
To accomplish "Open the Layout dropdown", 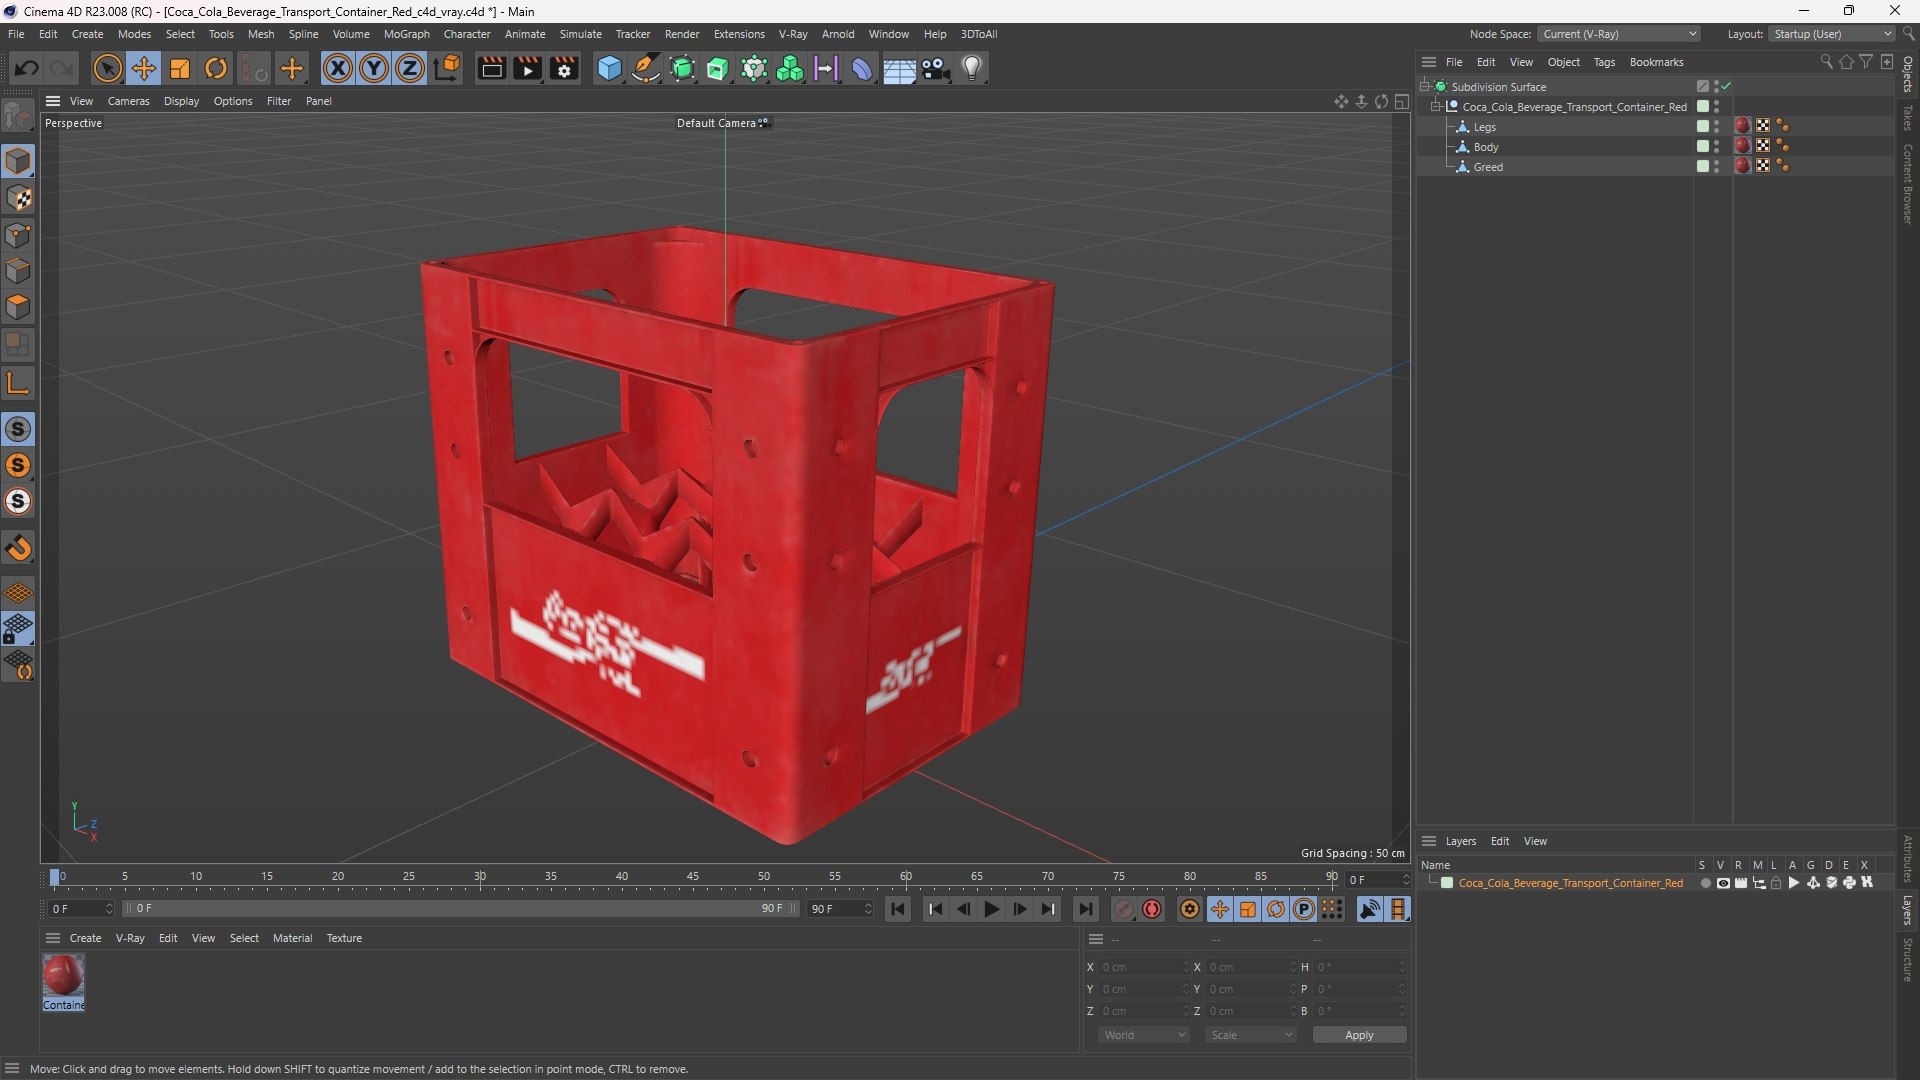I will tap(1833, 34).
